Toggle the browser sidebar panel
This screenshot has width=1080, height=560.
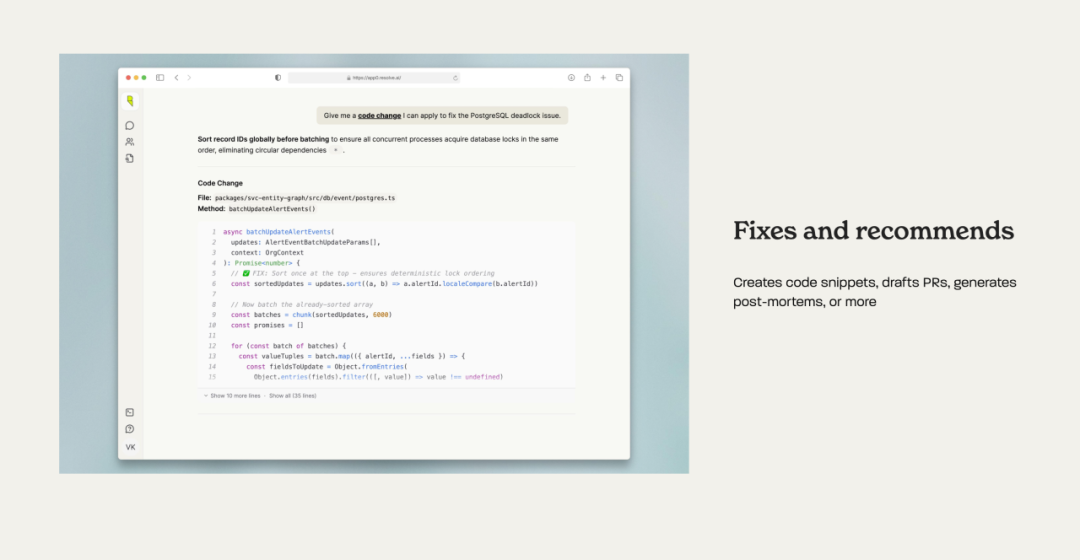pyautogui.click(x=160, y=77)
